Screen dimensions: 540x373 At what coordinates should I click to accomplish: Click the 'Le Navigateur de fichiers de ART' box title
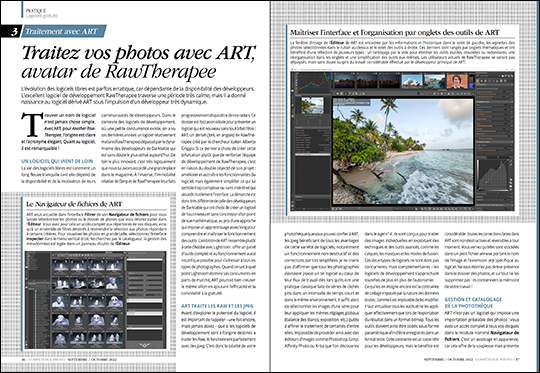[x=74, y=204]
